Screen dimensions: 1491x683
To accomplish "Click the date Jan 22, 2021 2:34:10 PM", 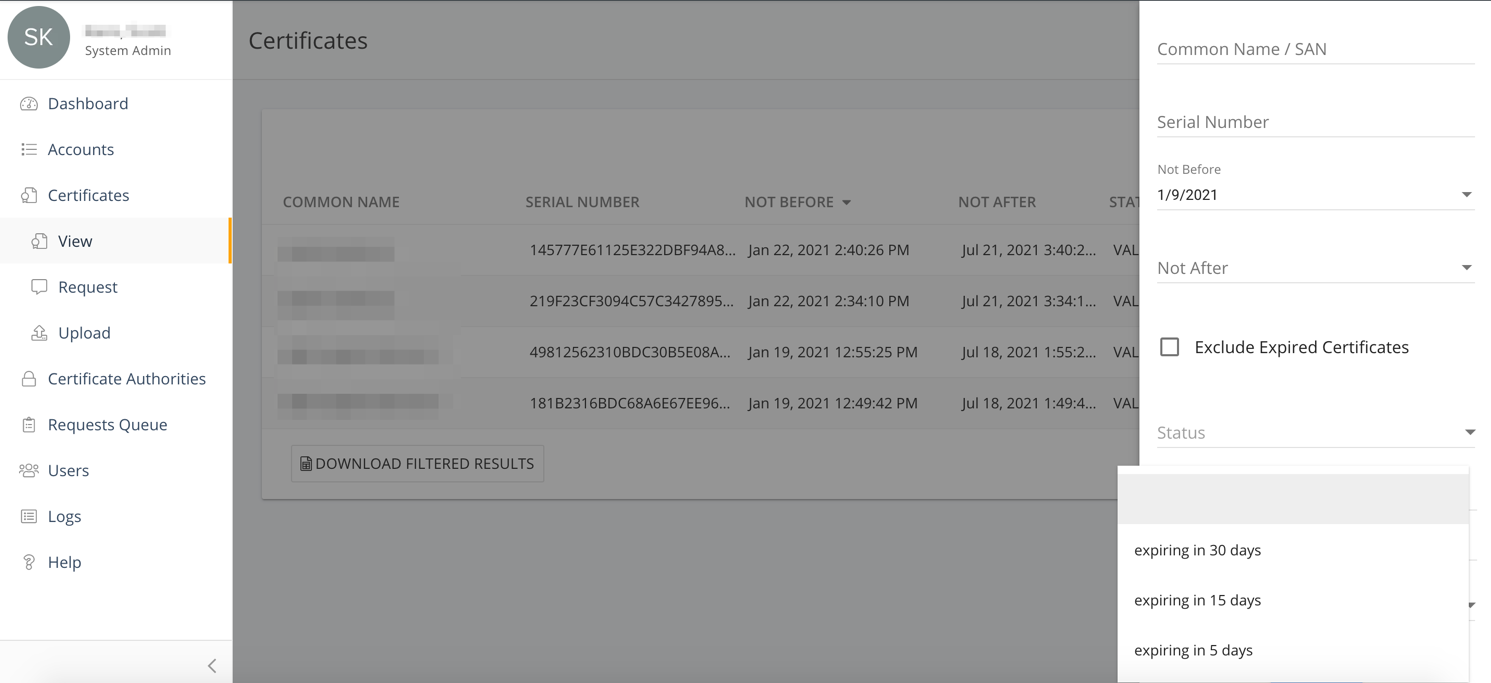I will 829,301.
